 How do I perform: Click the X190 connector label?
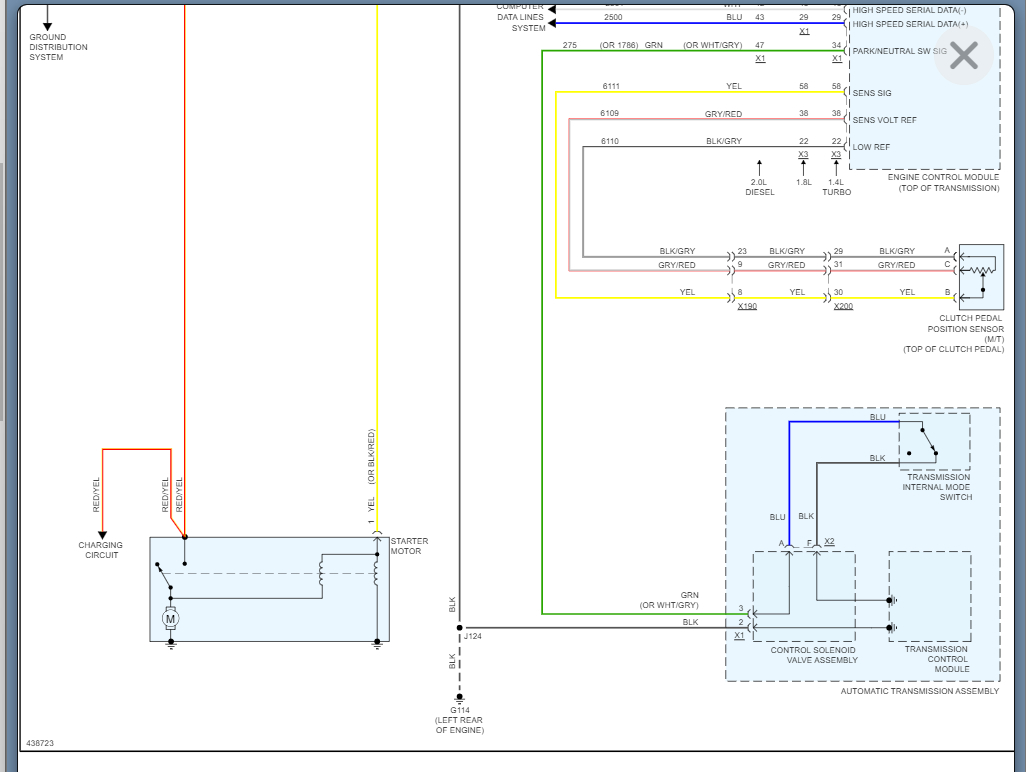tap(747, 306)
